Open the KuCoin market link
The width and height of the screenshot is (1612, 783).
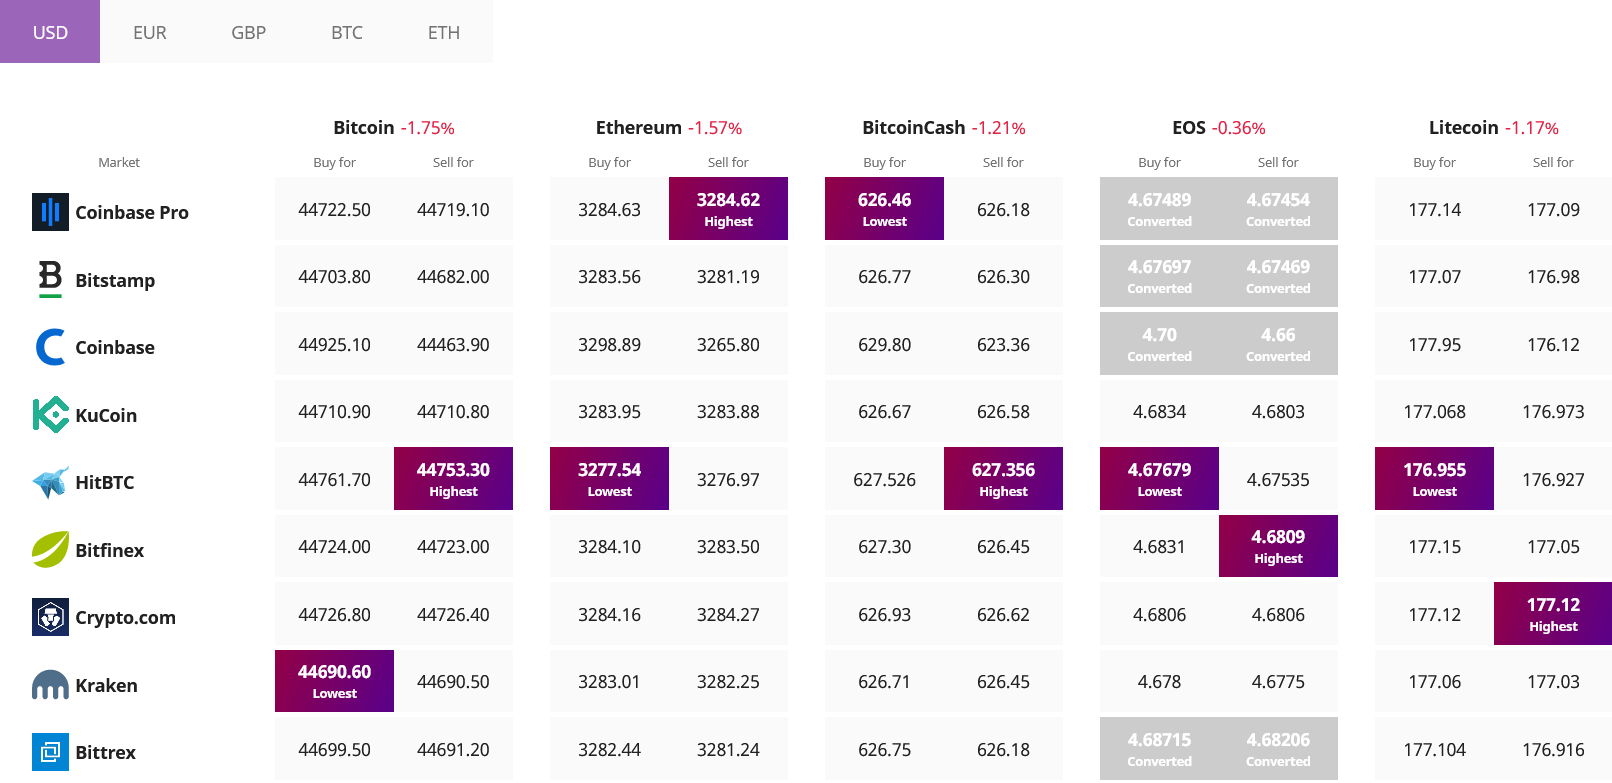[106, 415]
